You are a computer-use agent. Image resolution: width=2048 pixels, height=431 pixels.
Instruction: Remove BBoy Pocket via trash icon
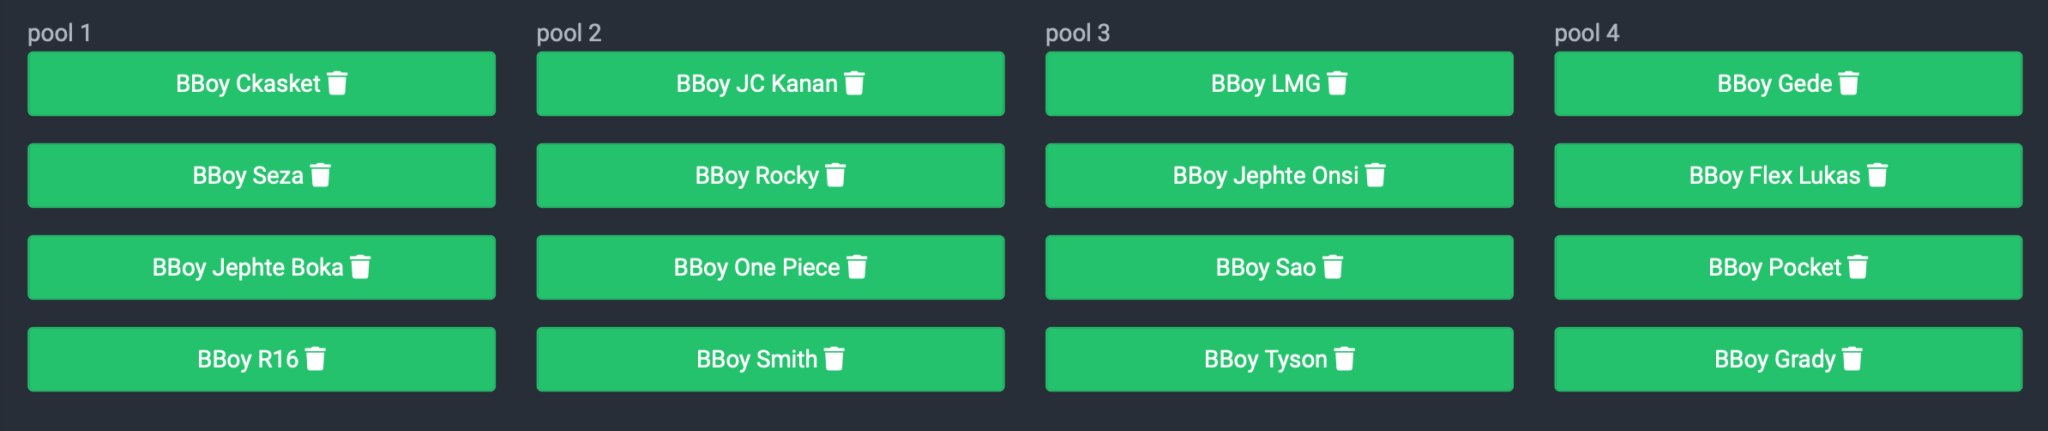tap(1858, 267)
